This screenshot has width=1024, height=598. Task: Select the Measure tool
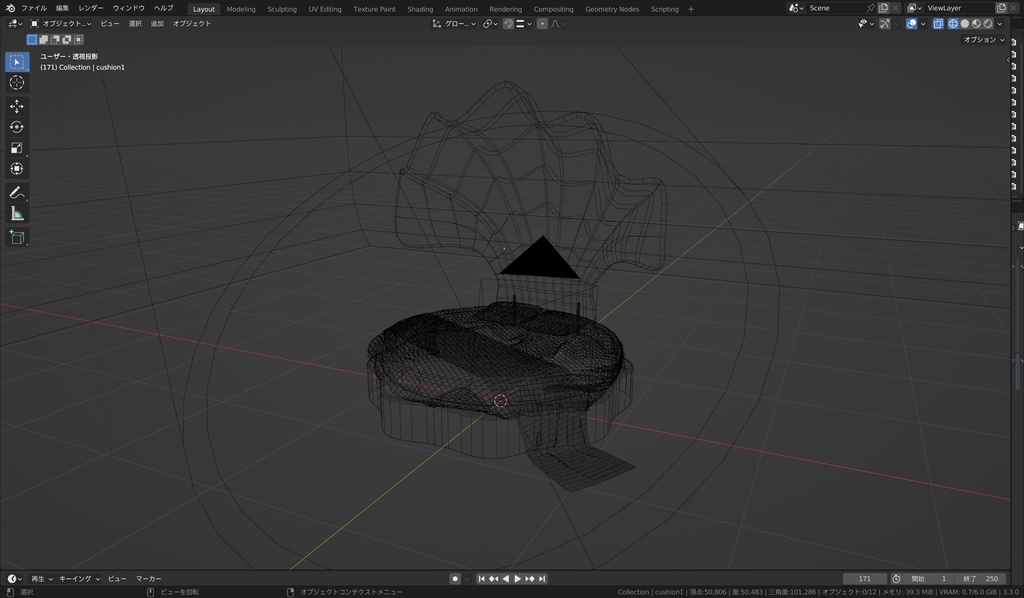point(17,213)
